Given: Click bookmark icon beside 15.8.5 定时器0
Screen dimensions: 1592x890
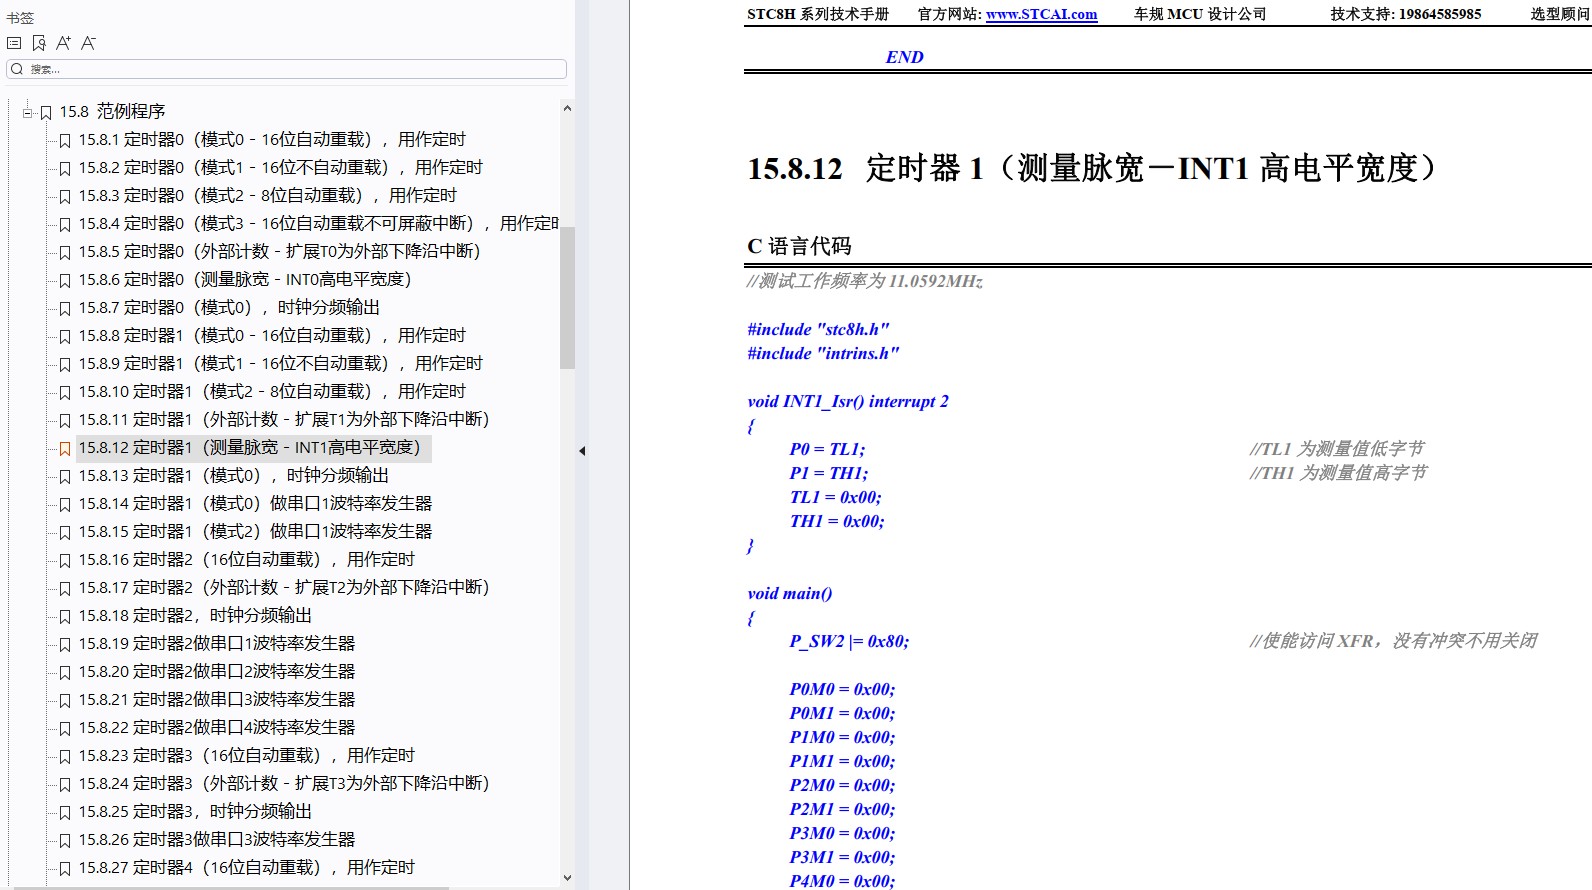Looking at the screenshot, I should (x=65, y=252).
